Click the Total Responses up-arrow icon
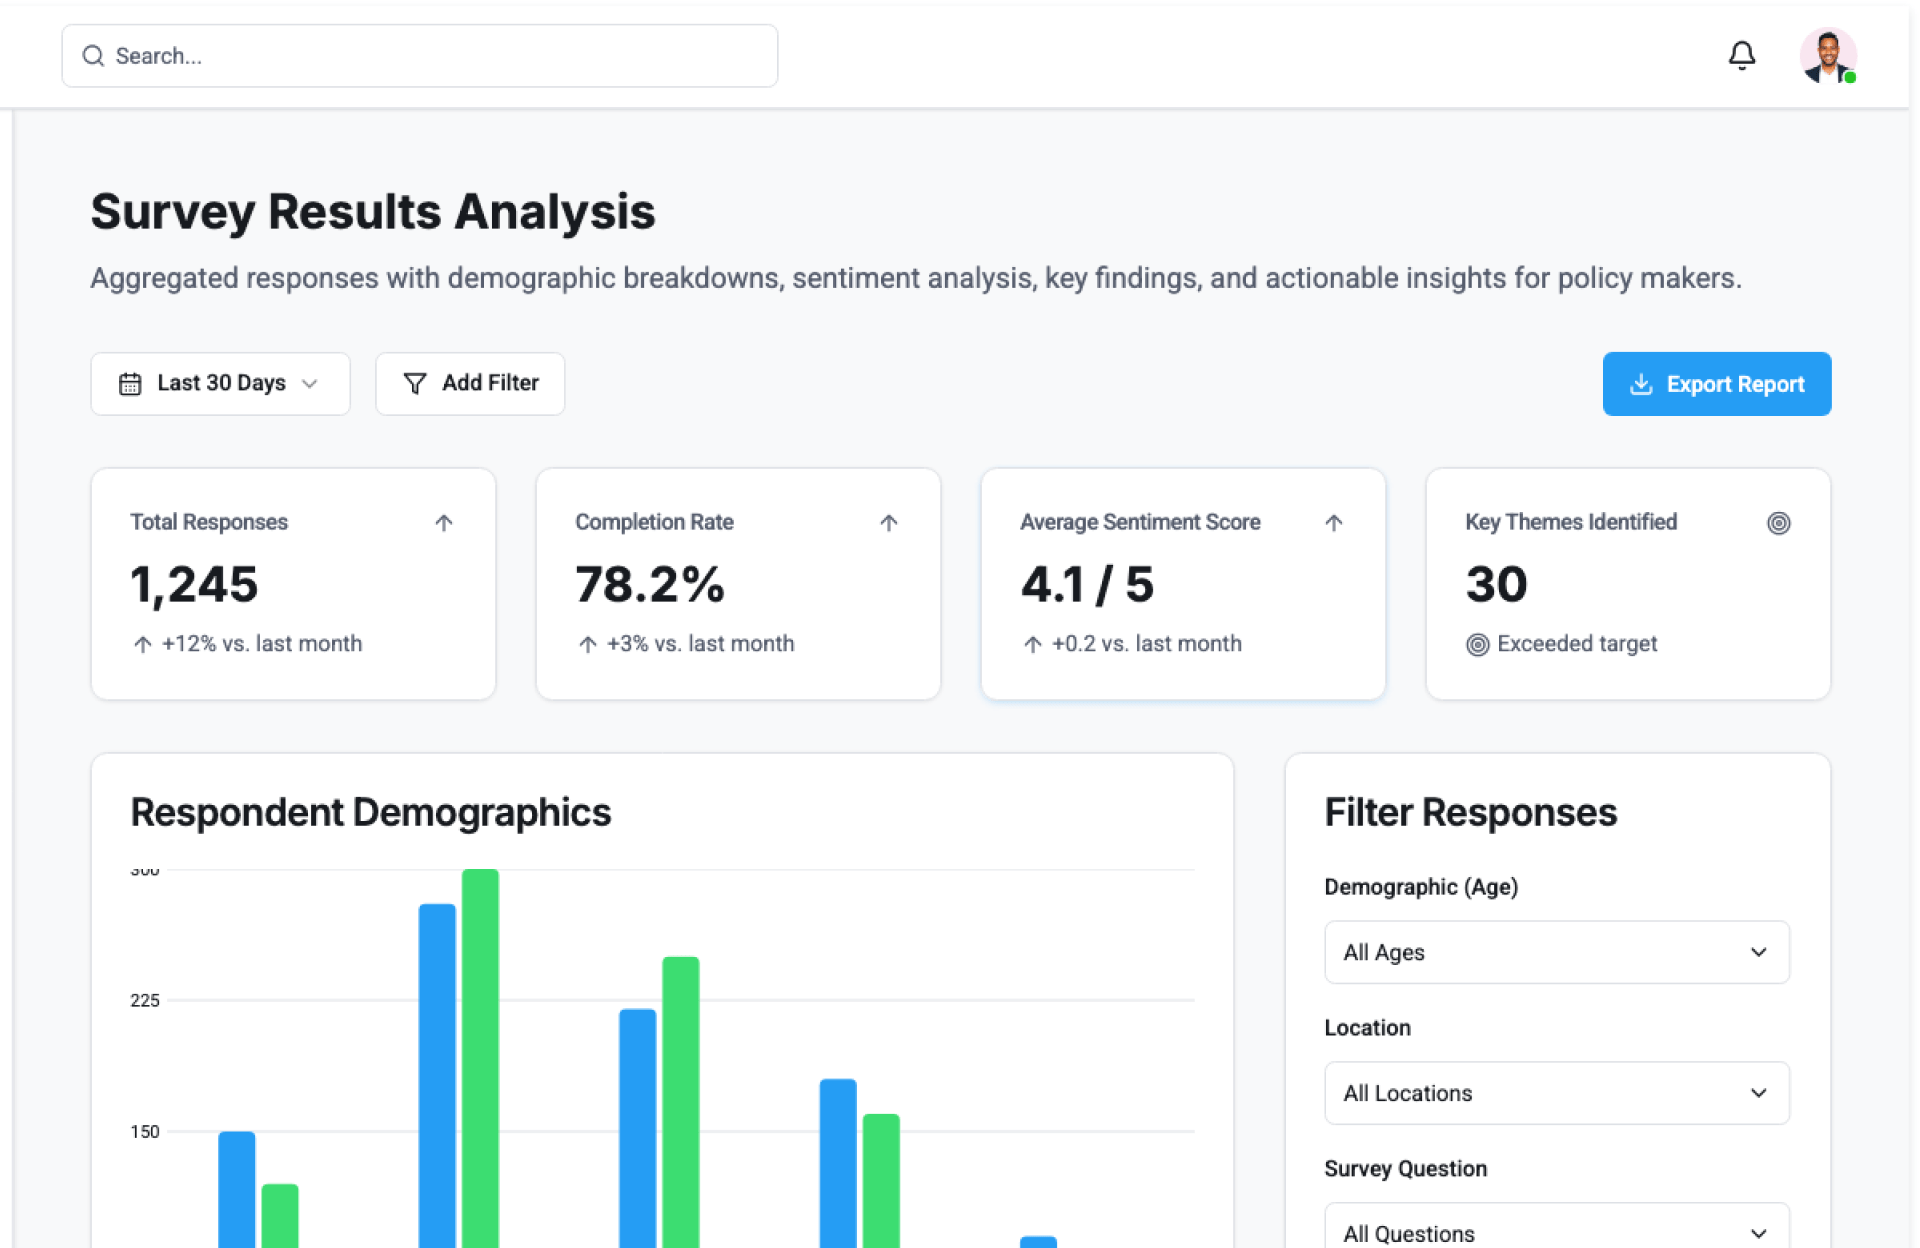1920x1248 pixels. pyautogui.click(x=444, y=522)
